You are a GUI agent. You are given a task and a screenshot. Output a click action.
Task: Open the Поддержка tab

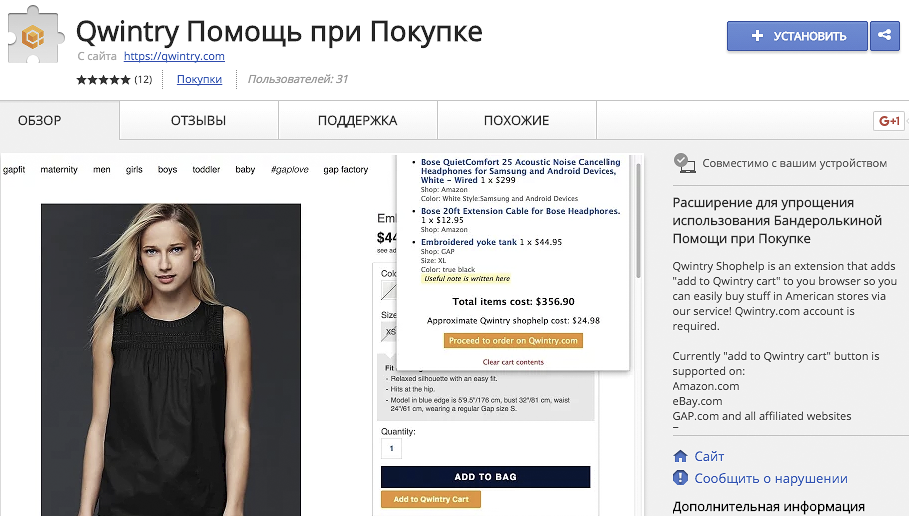pos(357,121)
